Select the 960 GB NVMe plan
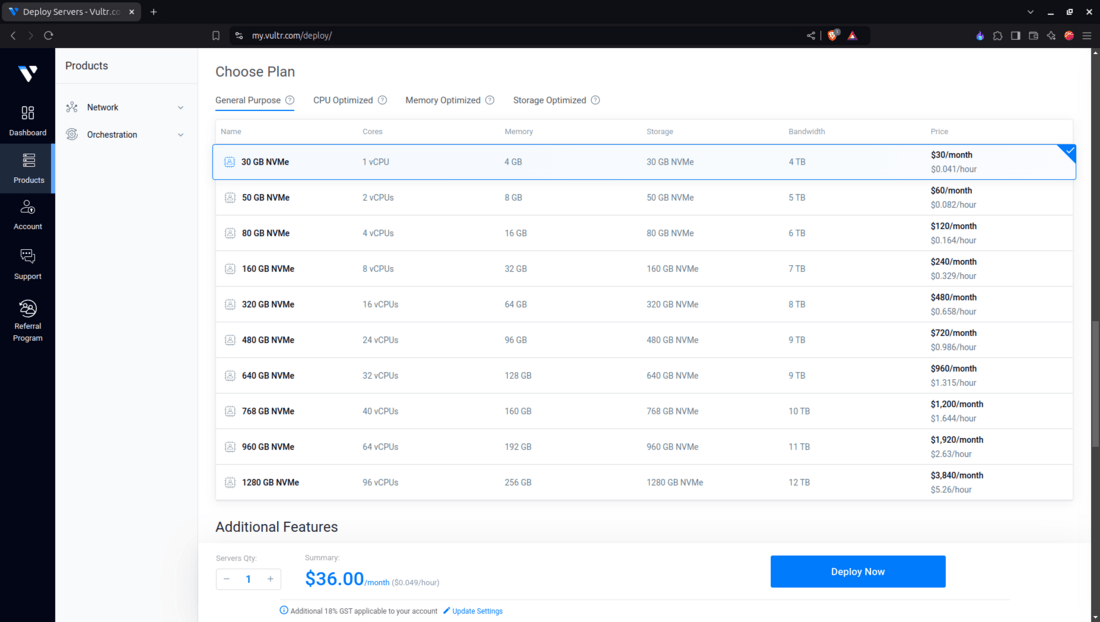 644,447
